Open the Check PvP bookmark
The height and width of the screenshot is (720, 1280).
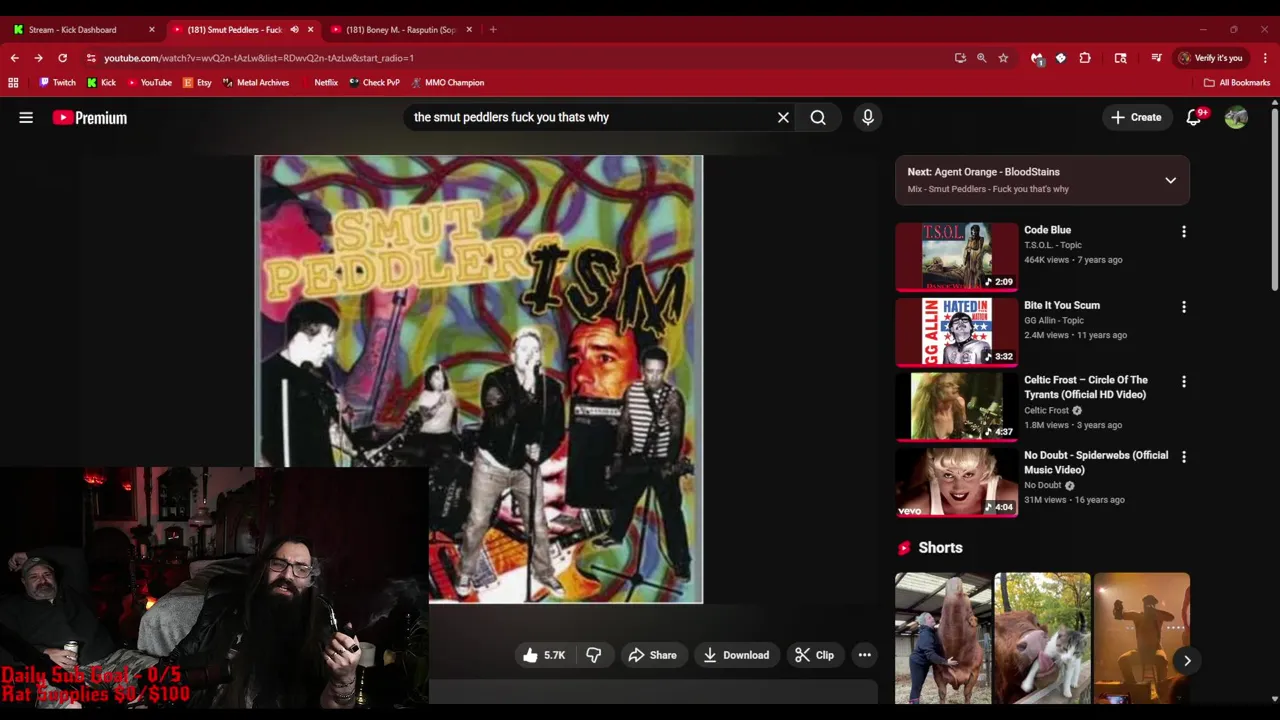[x=374, y=83]
